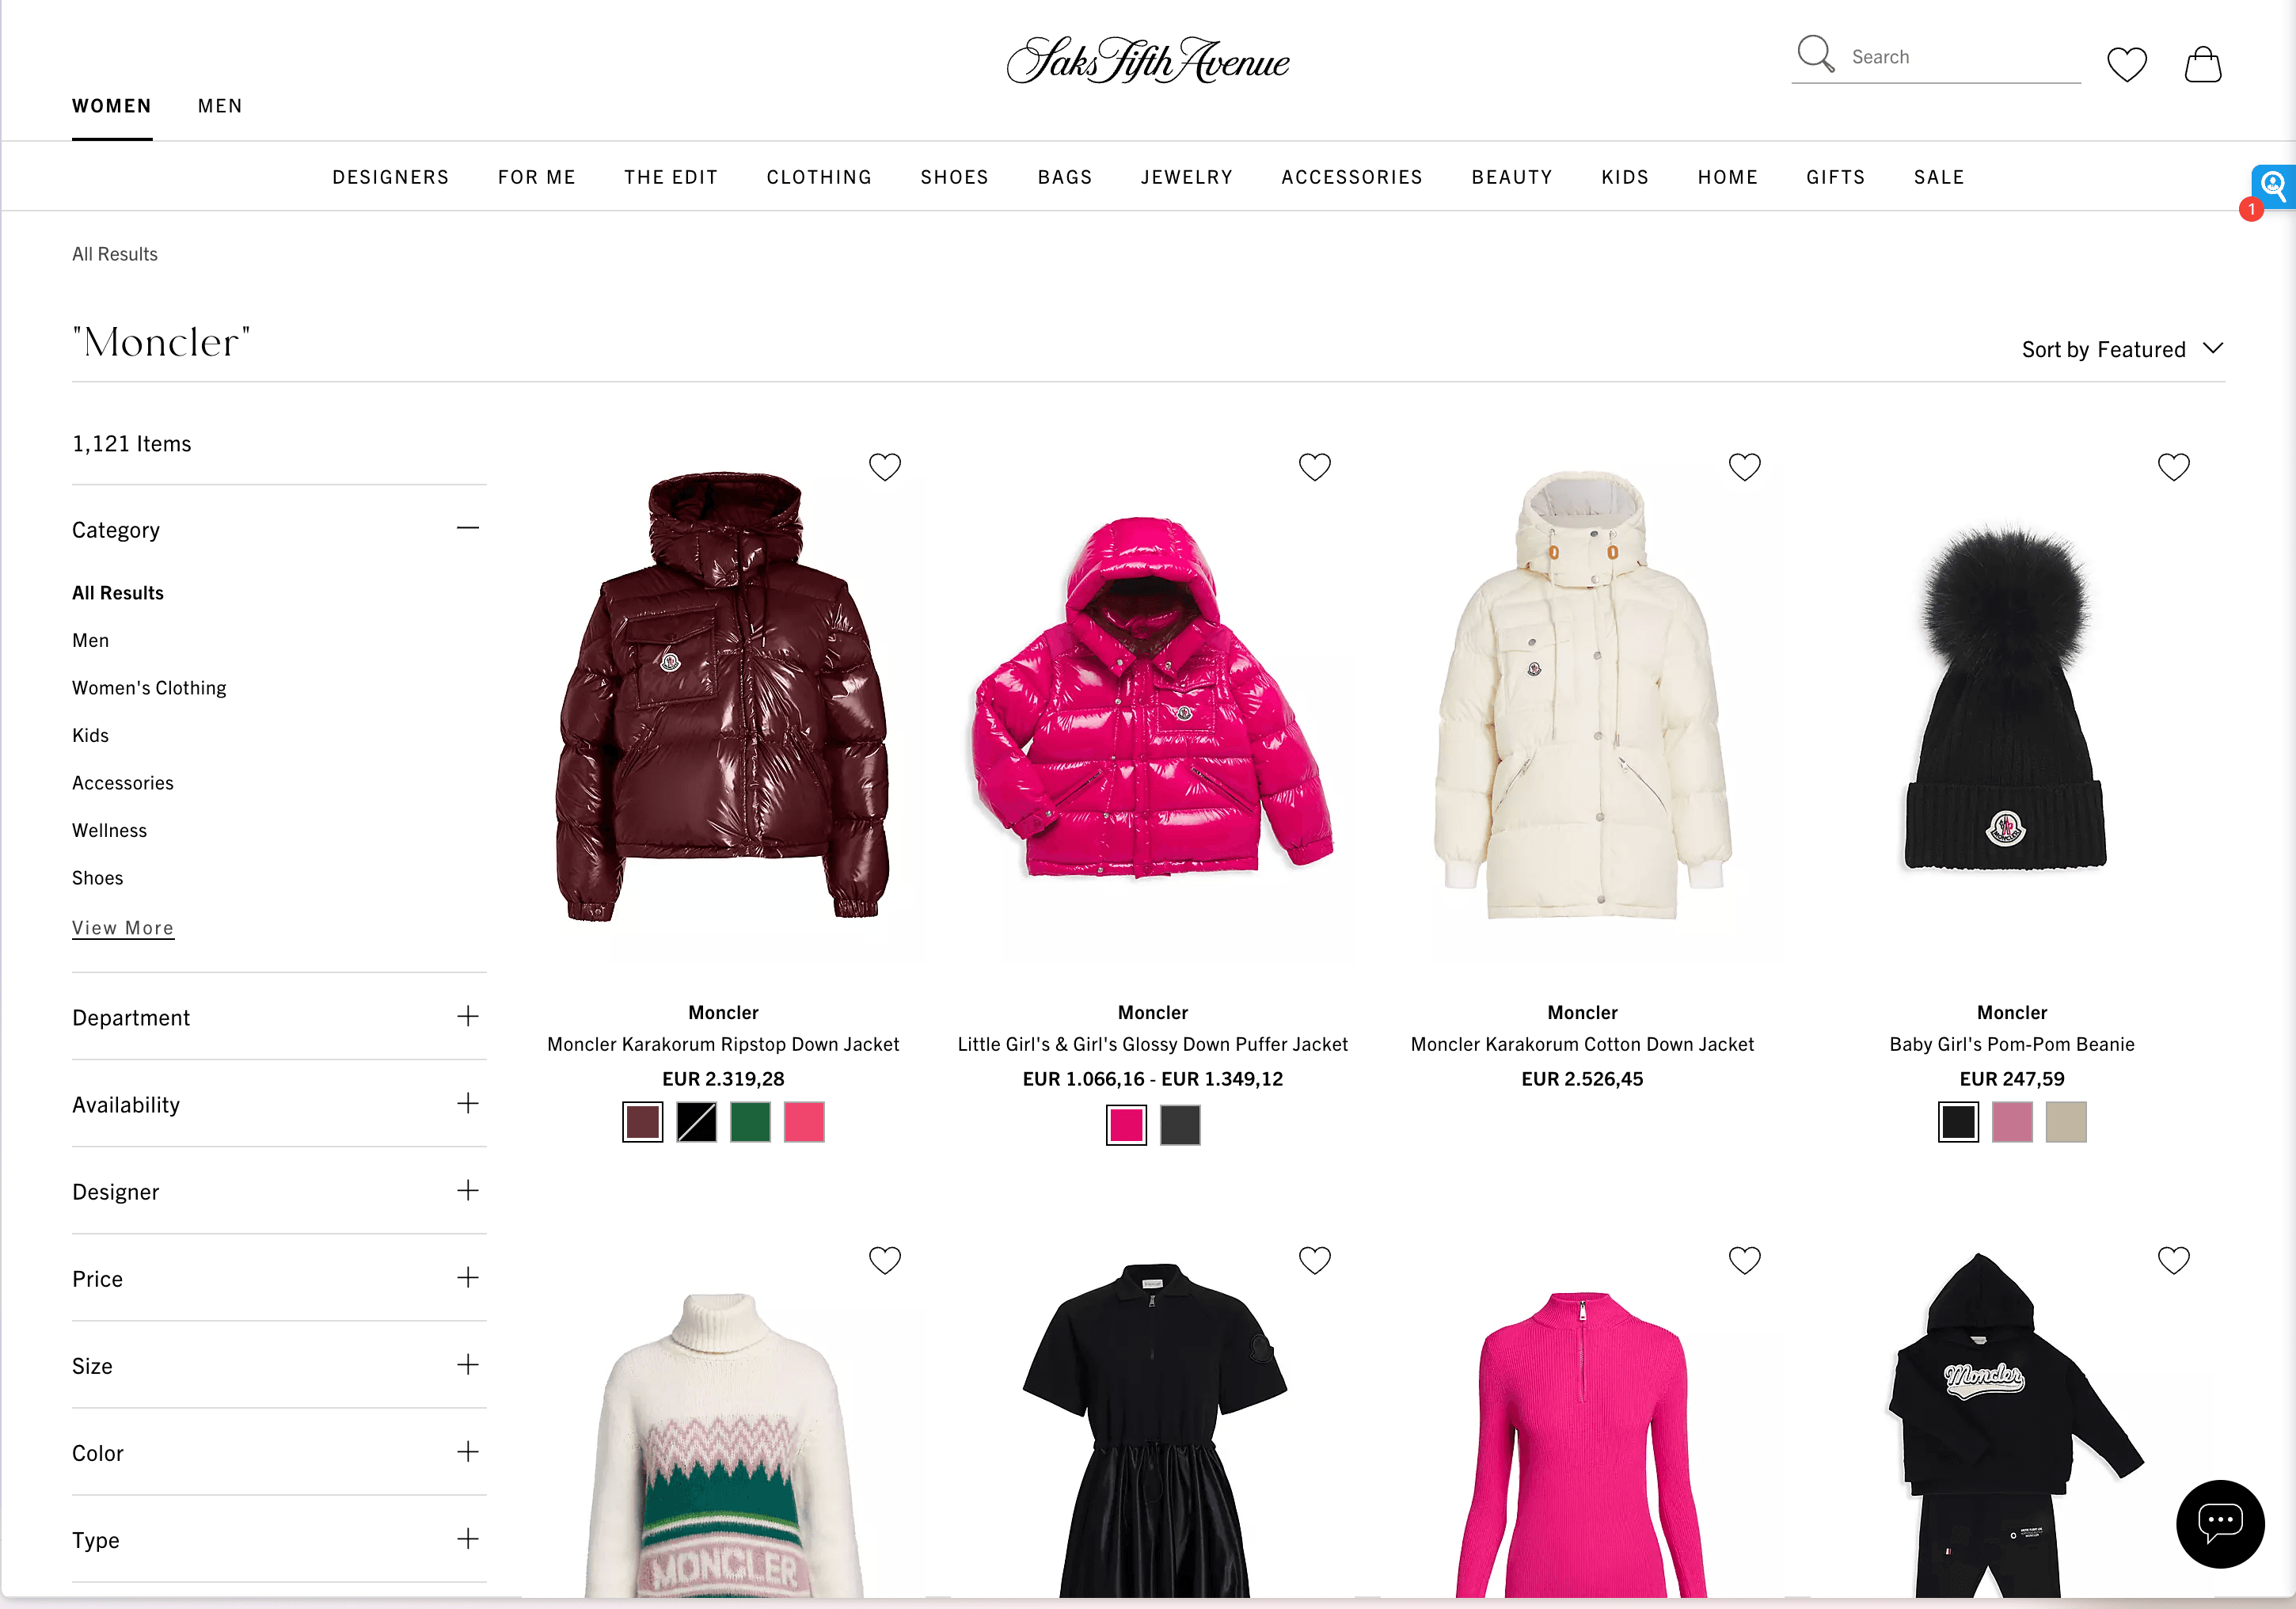
Task: Favorite the Karakorum Cotton Down Jacket heart
Action: point(1744,467)
